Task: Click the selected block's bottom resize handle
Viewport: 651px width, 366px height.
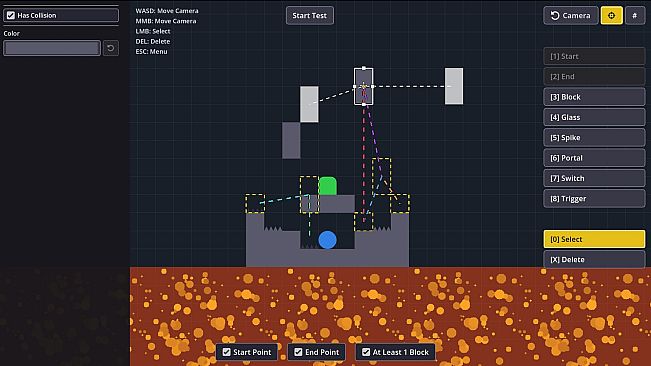Action: pos(364,105)
